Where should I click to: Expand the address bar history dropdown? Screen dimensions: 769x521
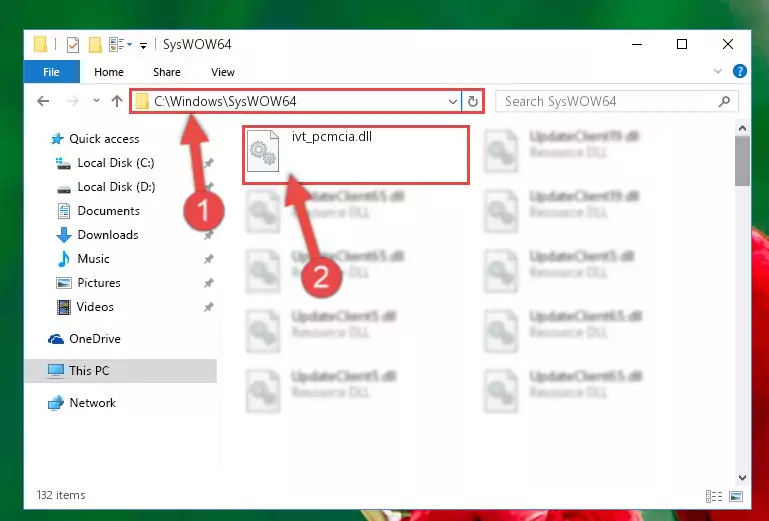(x=453, y=102)
